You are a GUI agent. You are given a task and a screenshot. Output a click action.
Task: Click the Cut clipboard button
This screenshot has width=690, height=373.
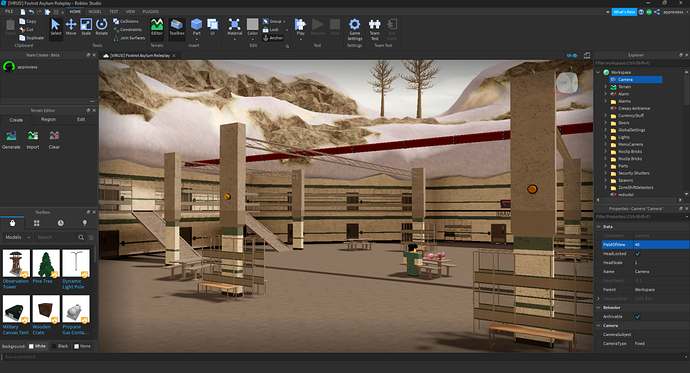(x=26, y=29)
